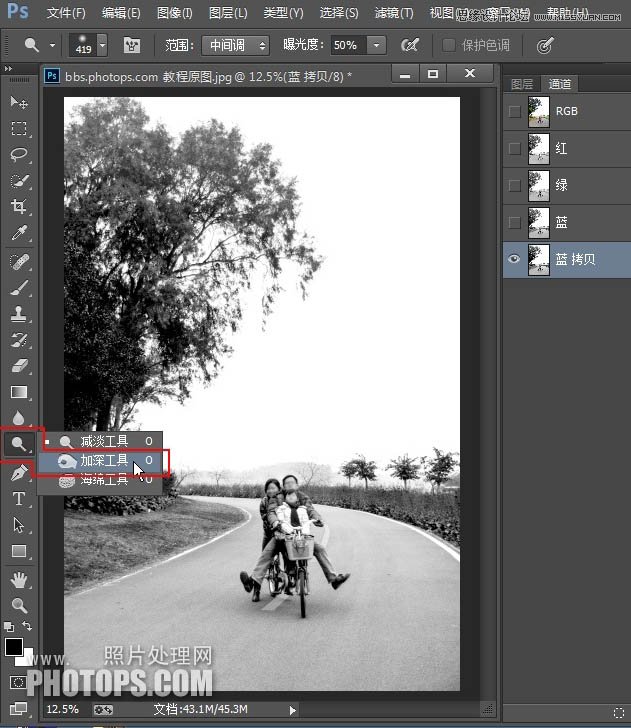Viewport: 631px width, 728px height.
Task: Select the Eyedropper tool
Action: [19, 233]
